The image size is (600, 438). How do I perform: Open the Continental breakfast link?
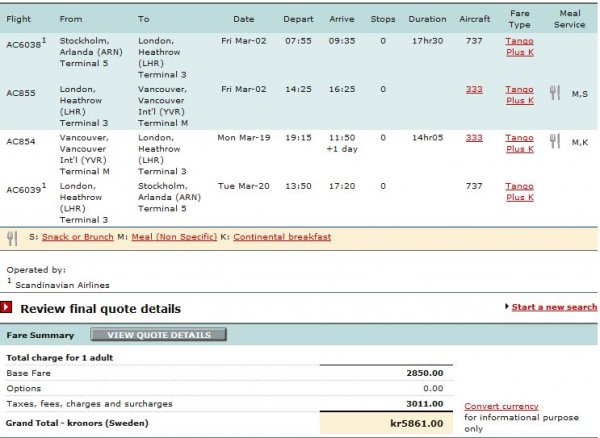coord(282,237)
